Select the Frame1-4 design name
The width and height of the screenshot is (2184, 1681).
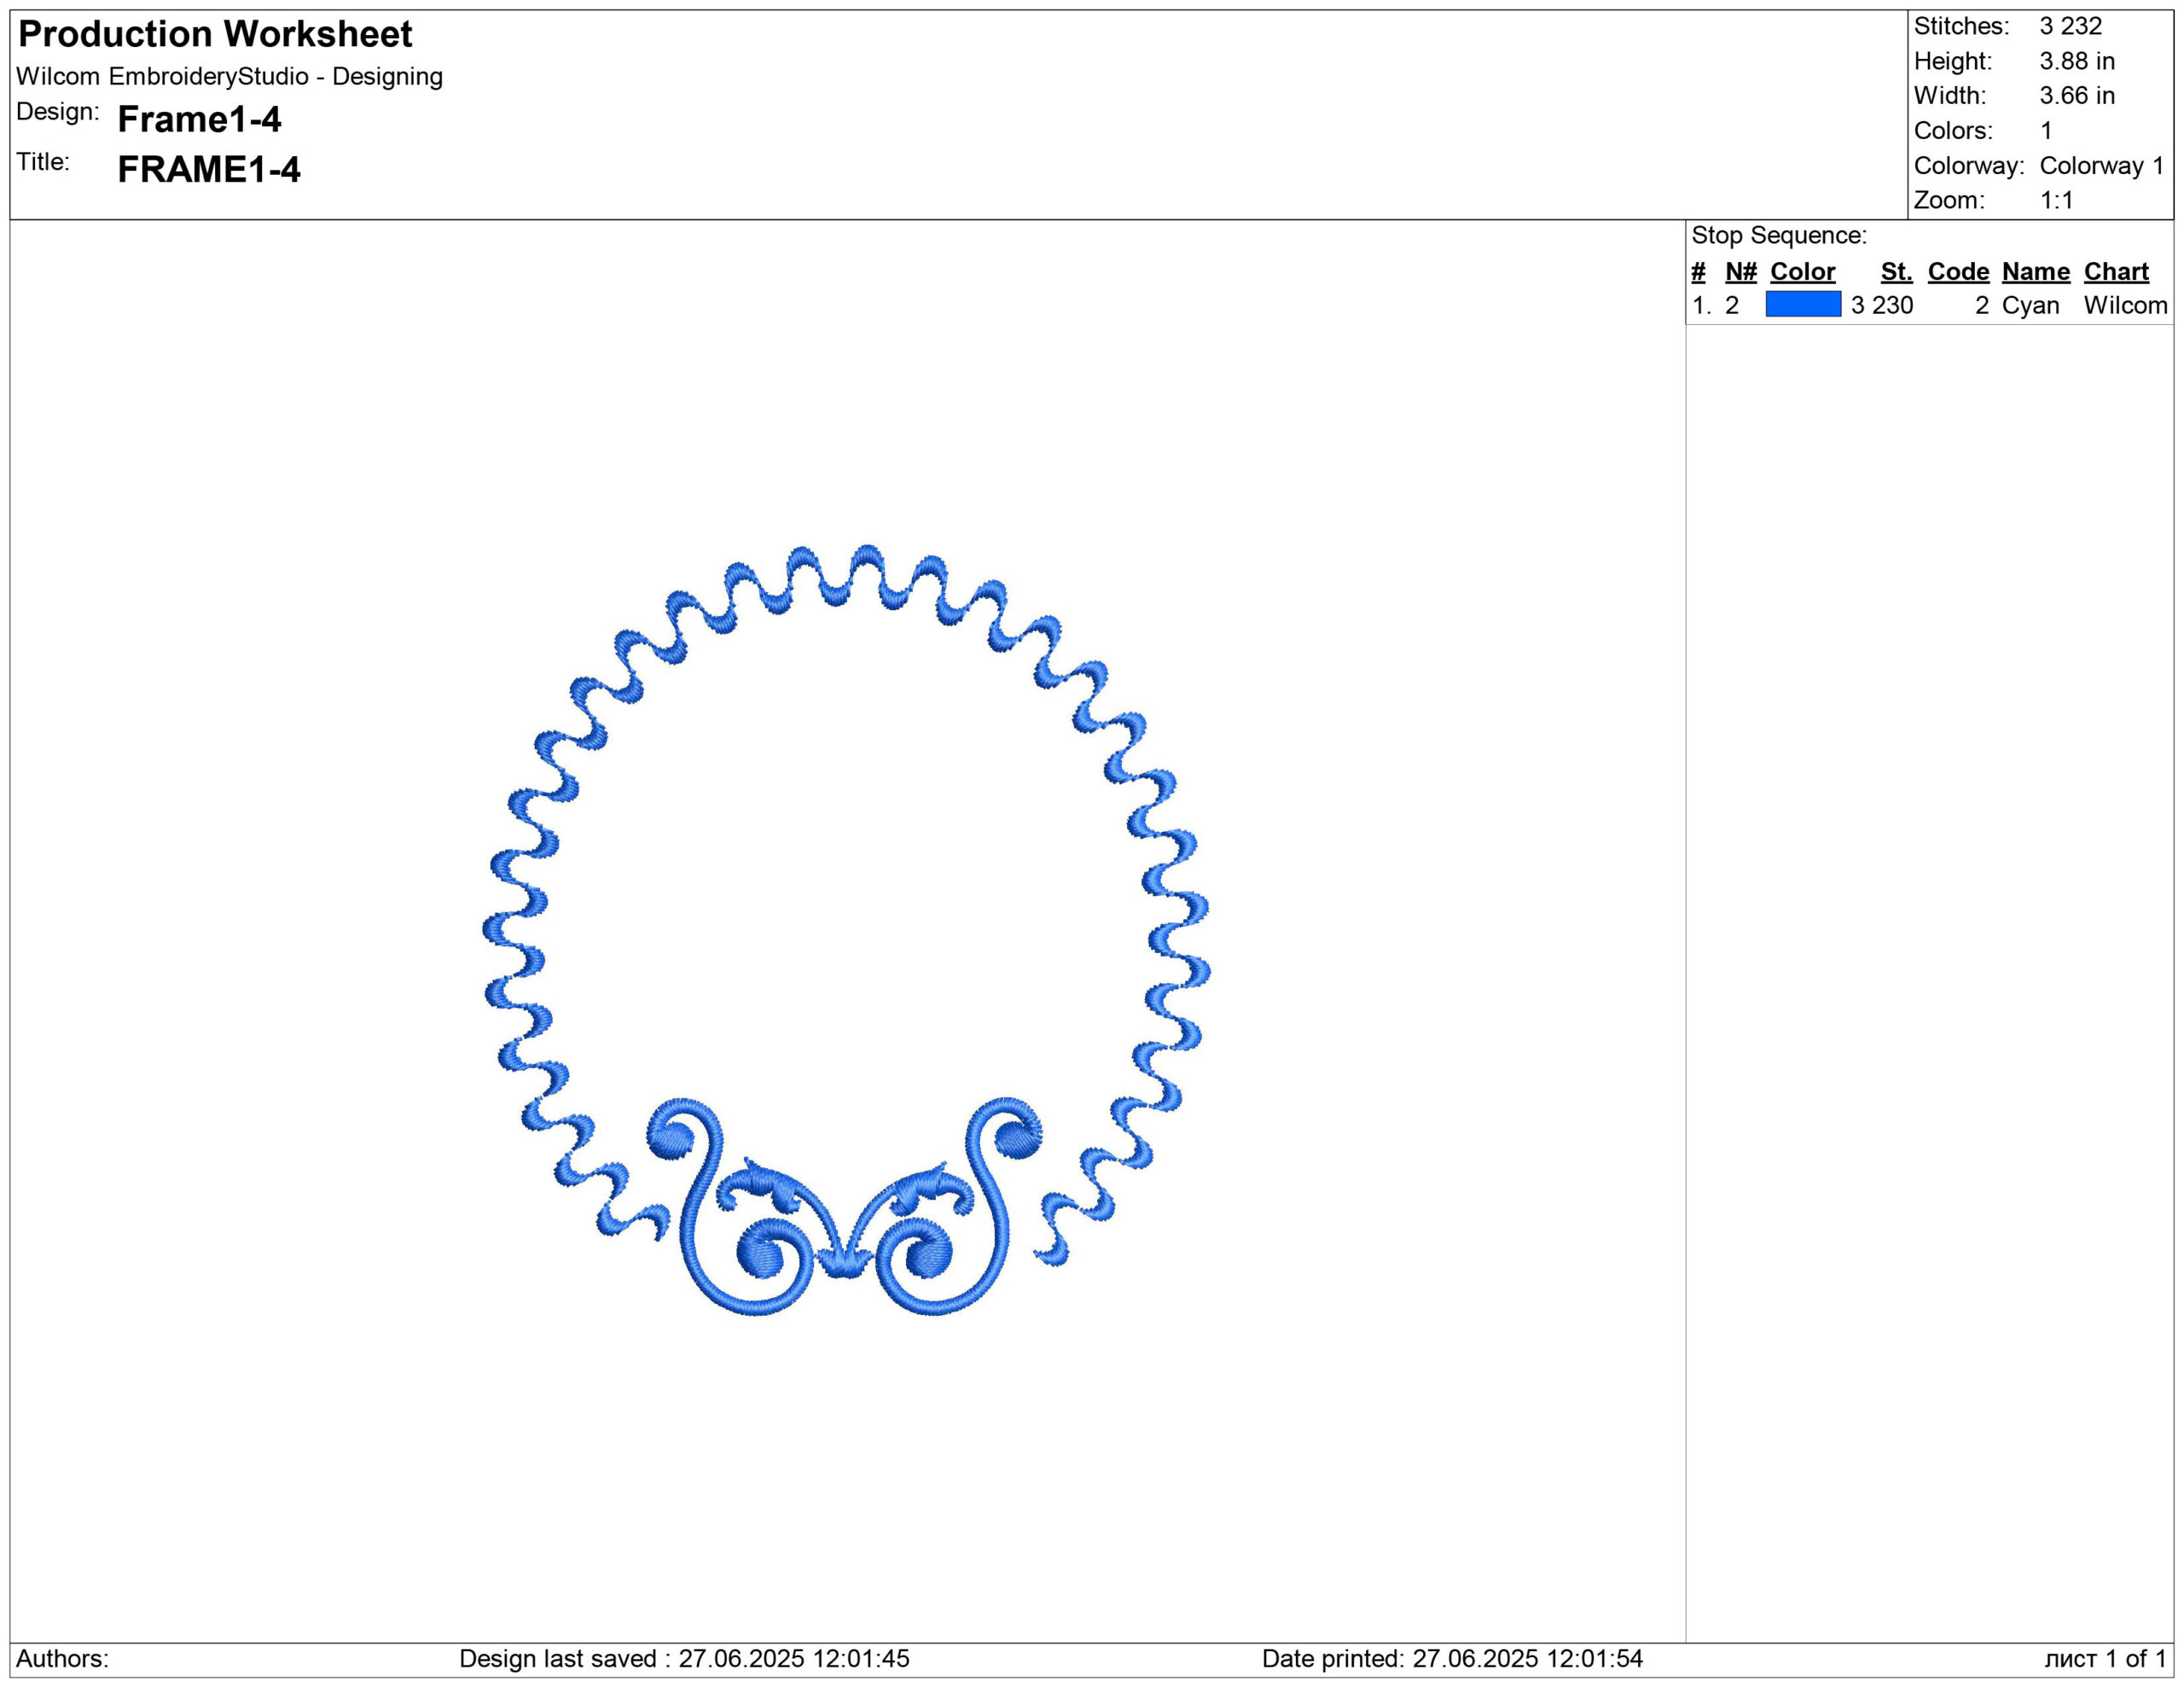click(x=199, y=120)
